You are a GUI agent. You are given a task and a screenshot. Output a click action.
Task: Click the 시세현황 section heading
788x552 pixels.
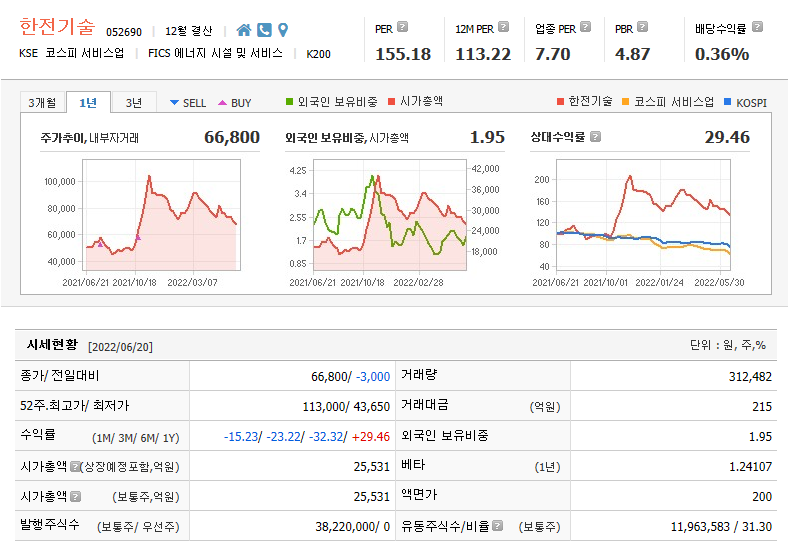coord(52,345)
